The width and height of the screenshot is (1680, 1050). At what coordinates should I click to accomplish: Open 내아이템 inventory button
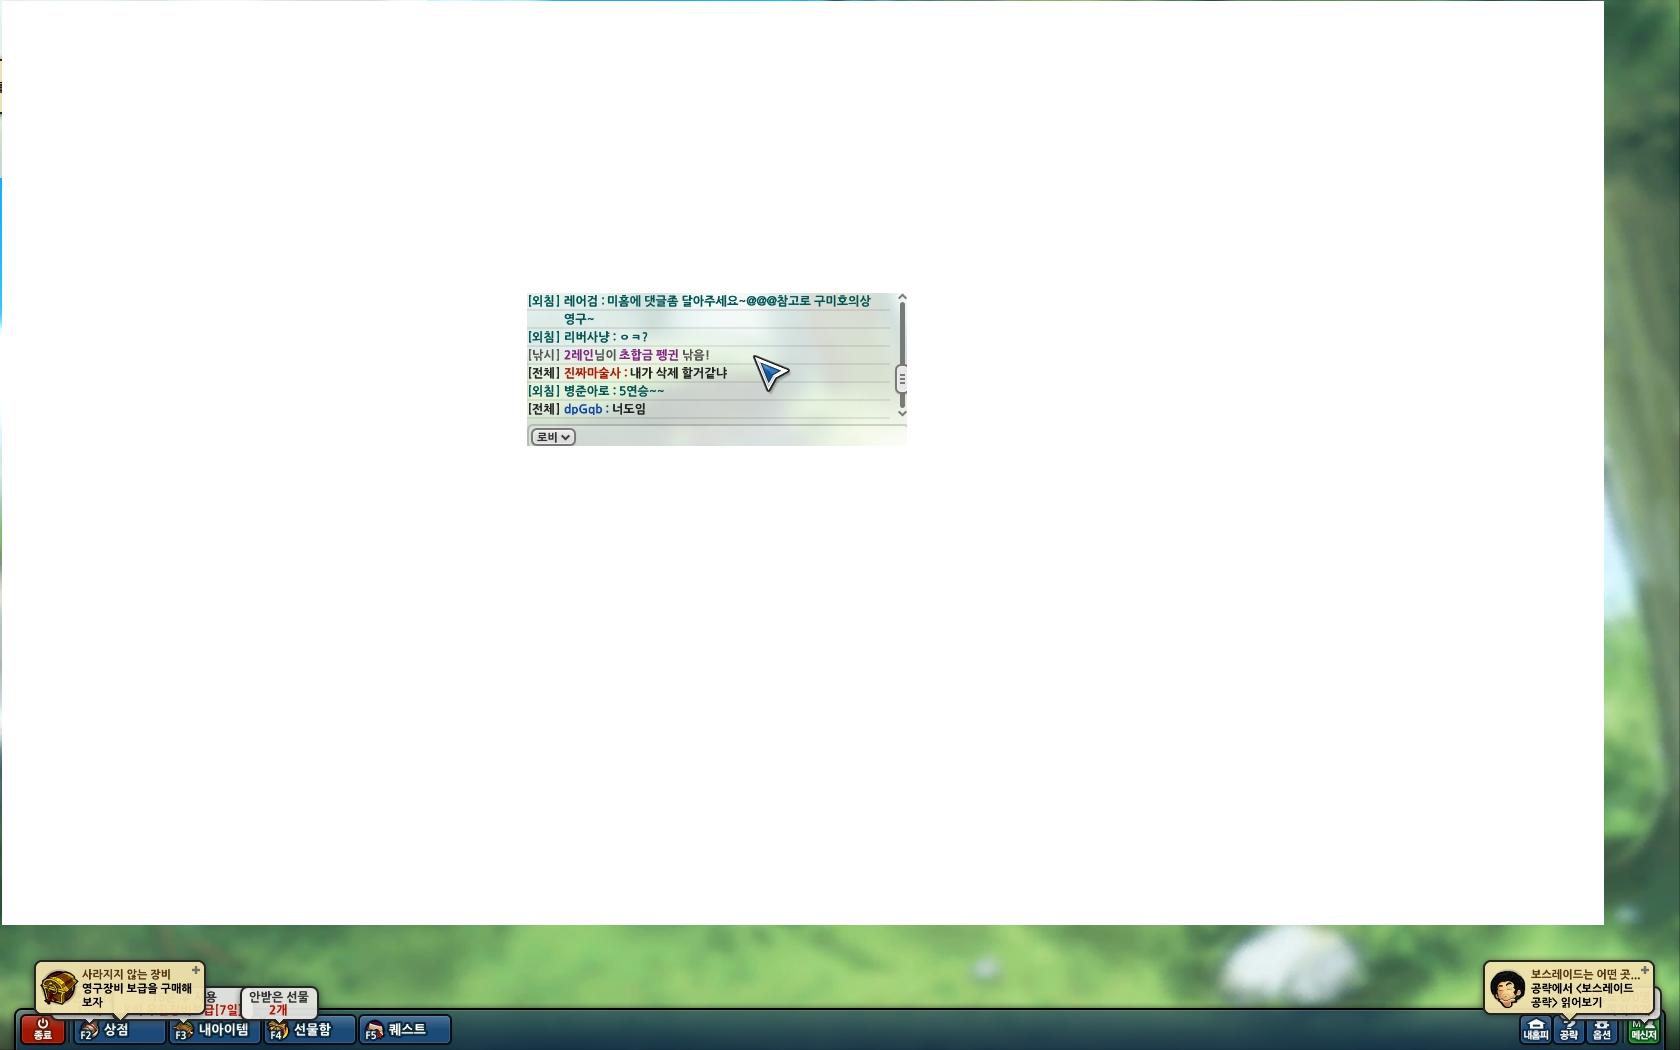pos(214,1029)
